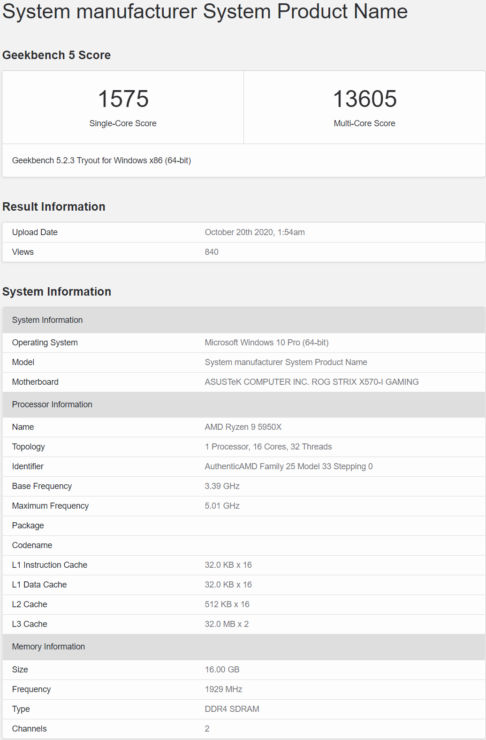The height and width of the screenshot is (740, 486).
Task: Select the 5.01 GHz value
Action: point(222,506)
